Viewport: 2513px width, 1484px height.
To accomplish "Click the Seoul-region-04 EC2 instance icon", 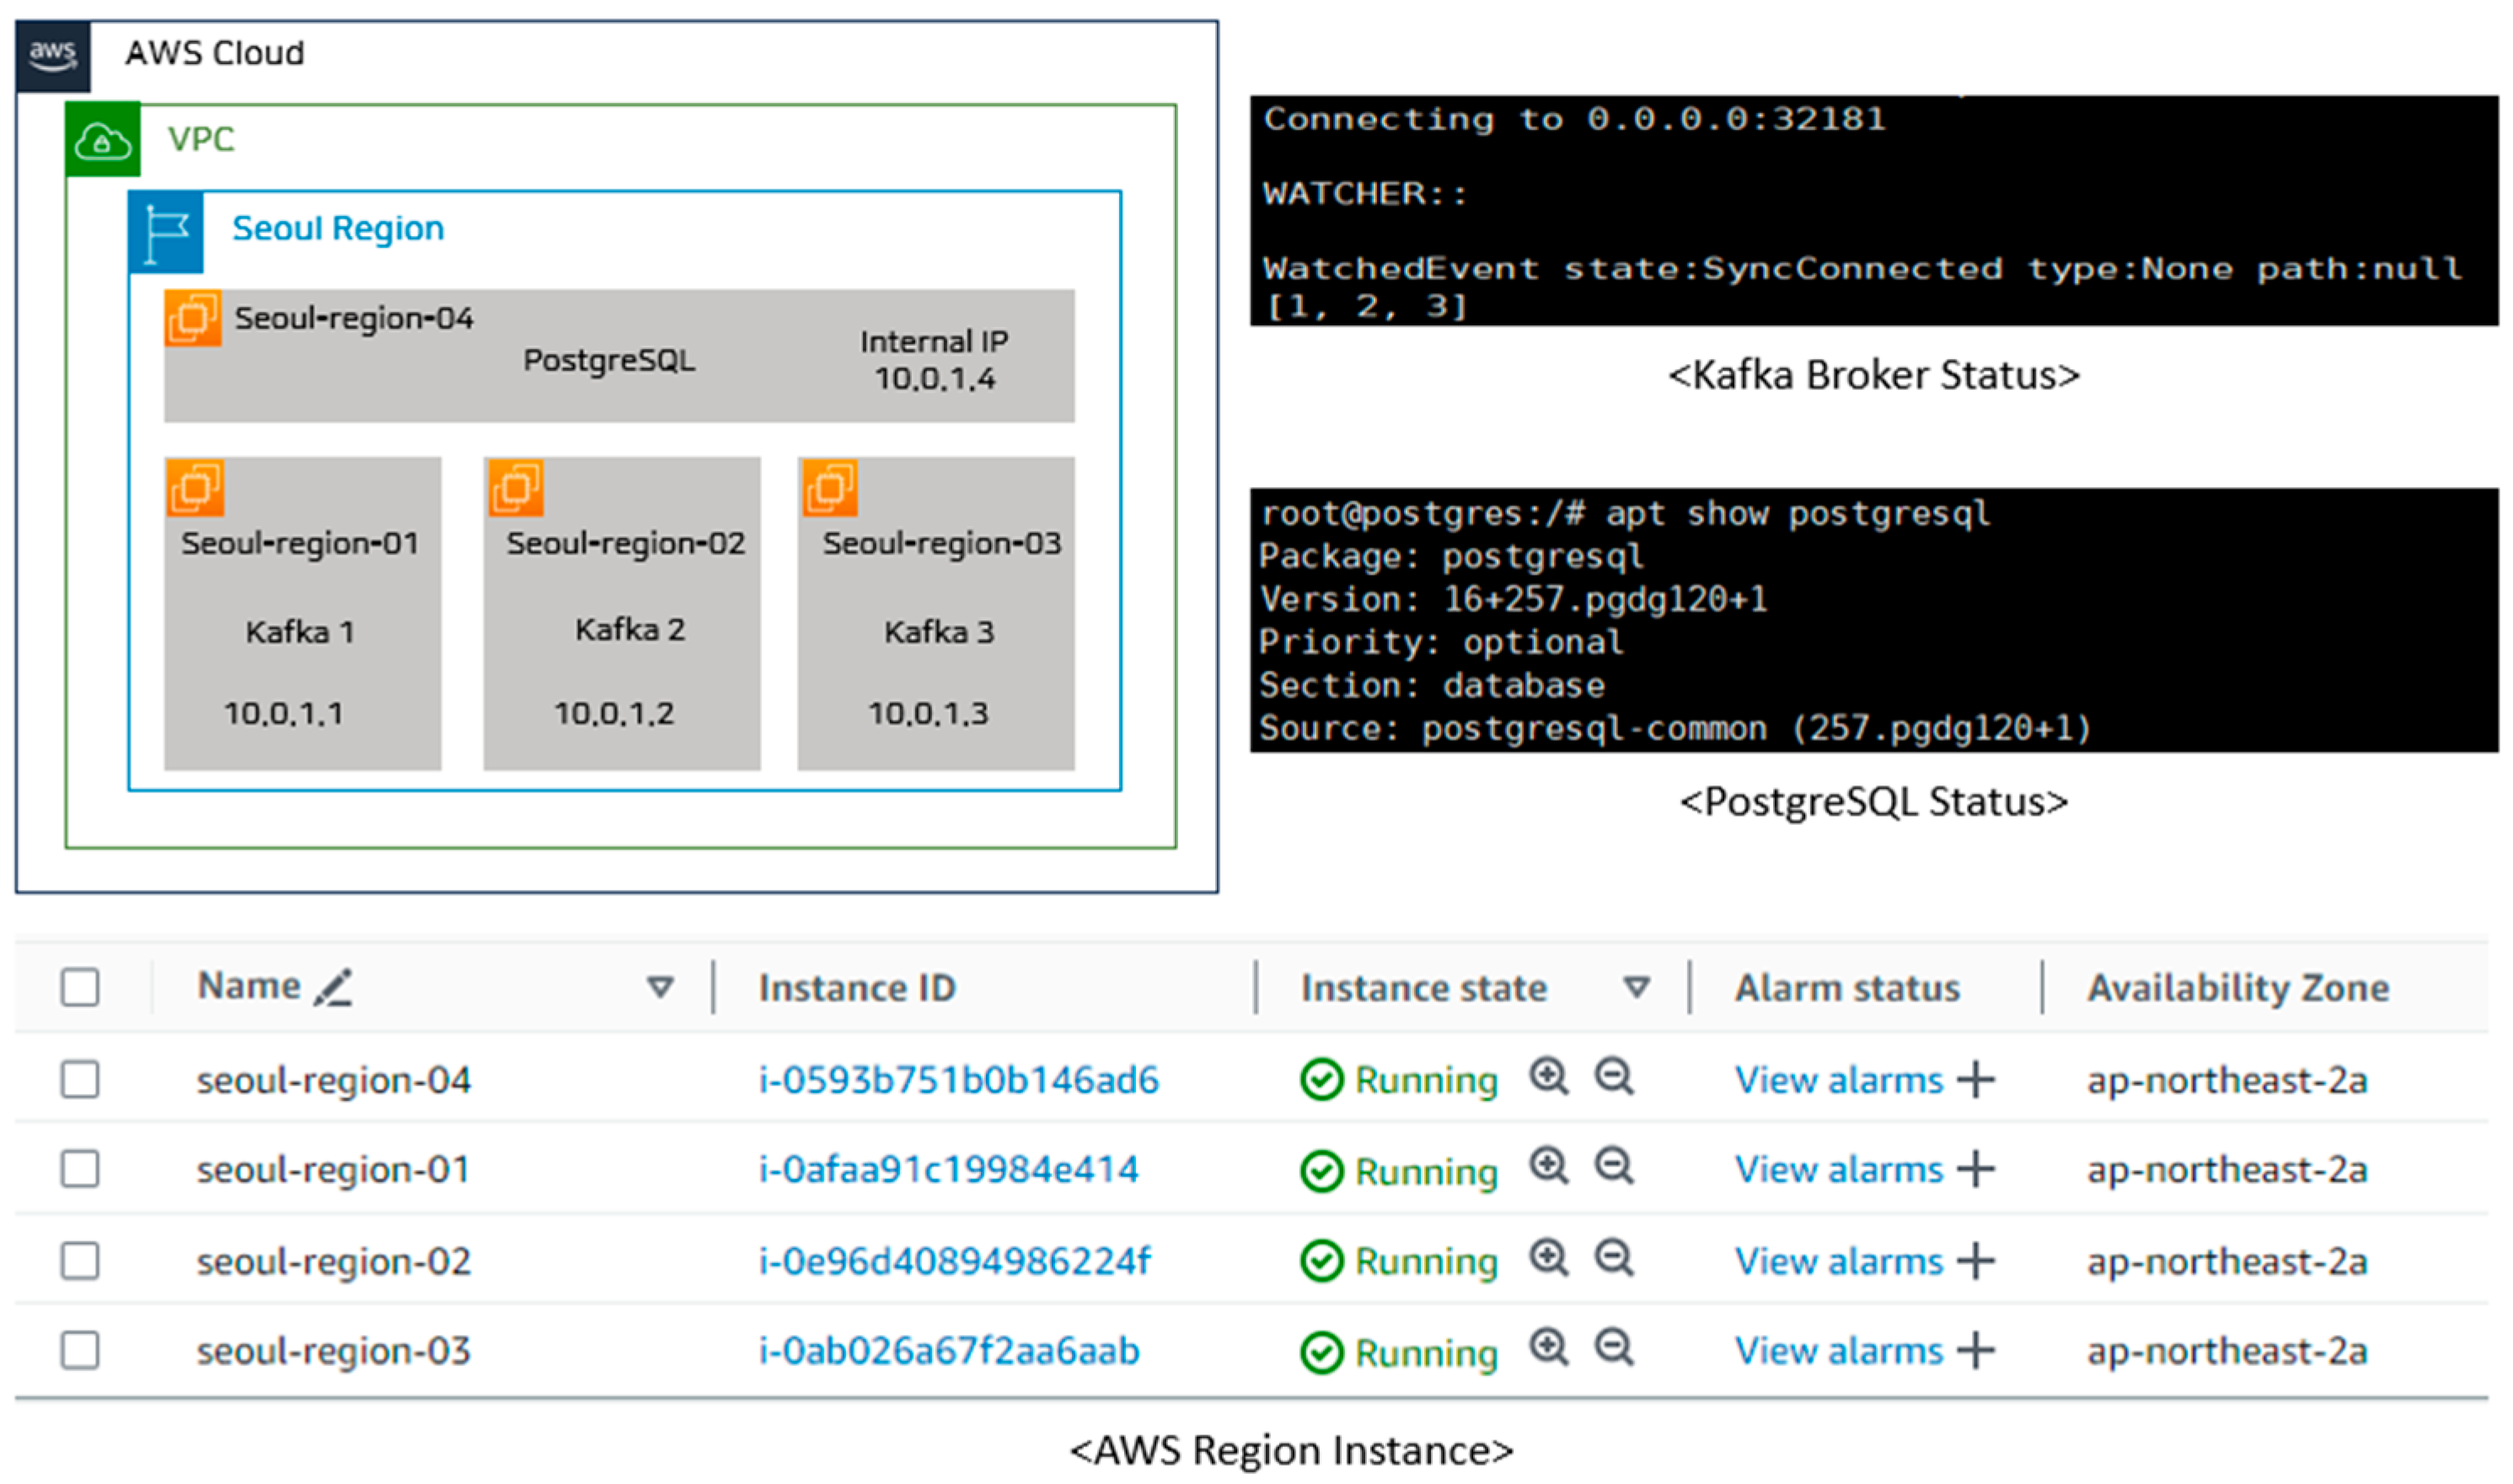I will (x=193, y=318).
